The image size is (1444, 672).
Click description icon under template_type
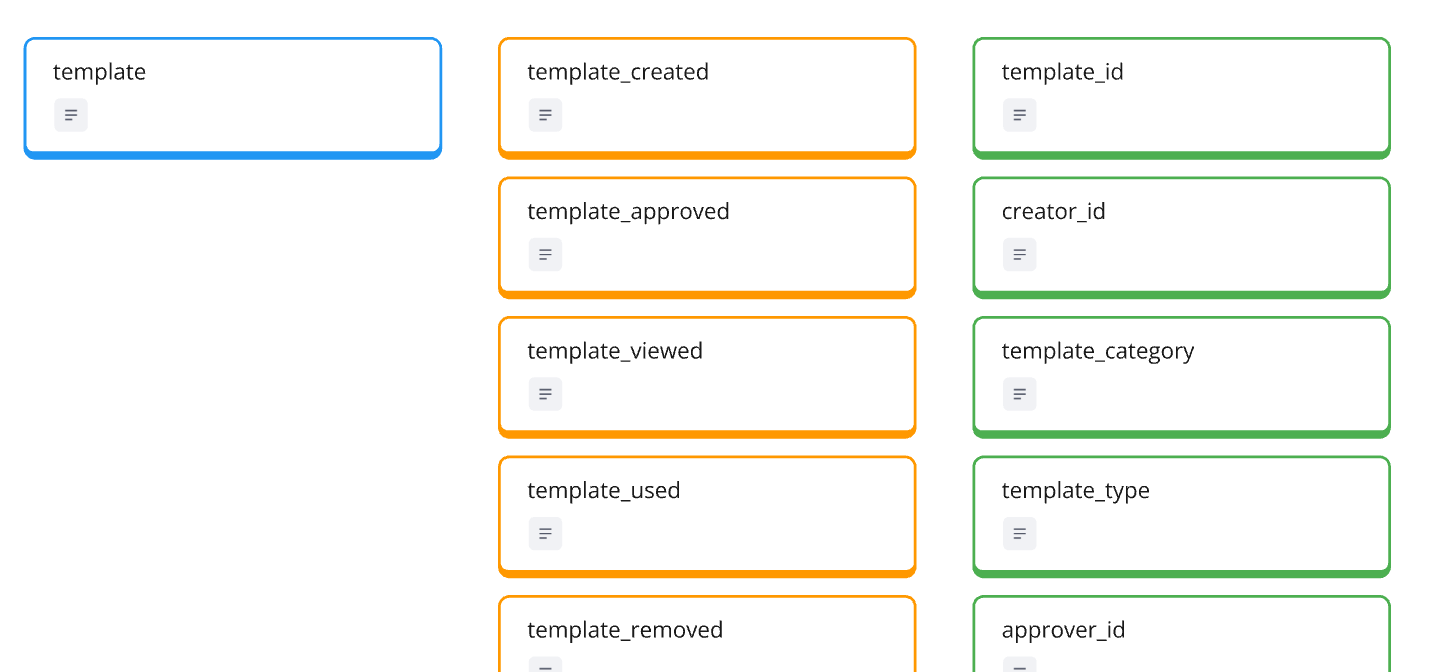coord(1019,534)
